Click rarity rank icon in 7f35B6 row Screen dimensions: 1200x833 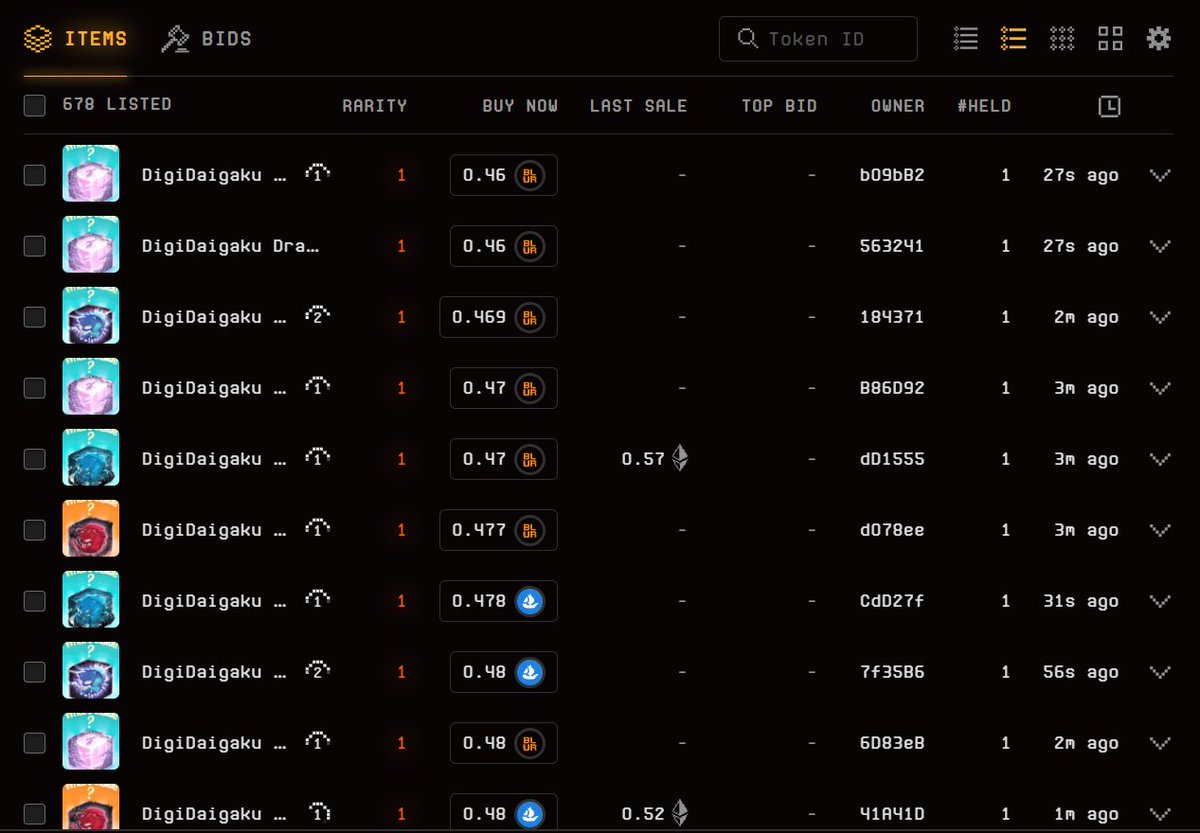(x=318, y=671)
